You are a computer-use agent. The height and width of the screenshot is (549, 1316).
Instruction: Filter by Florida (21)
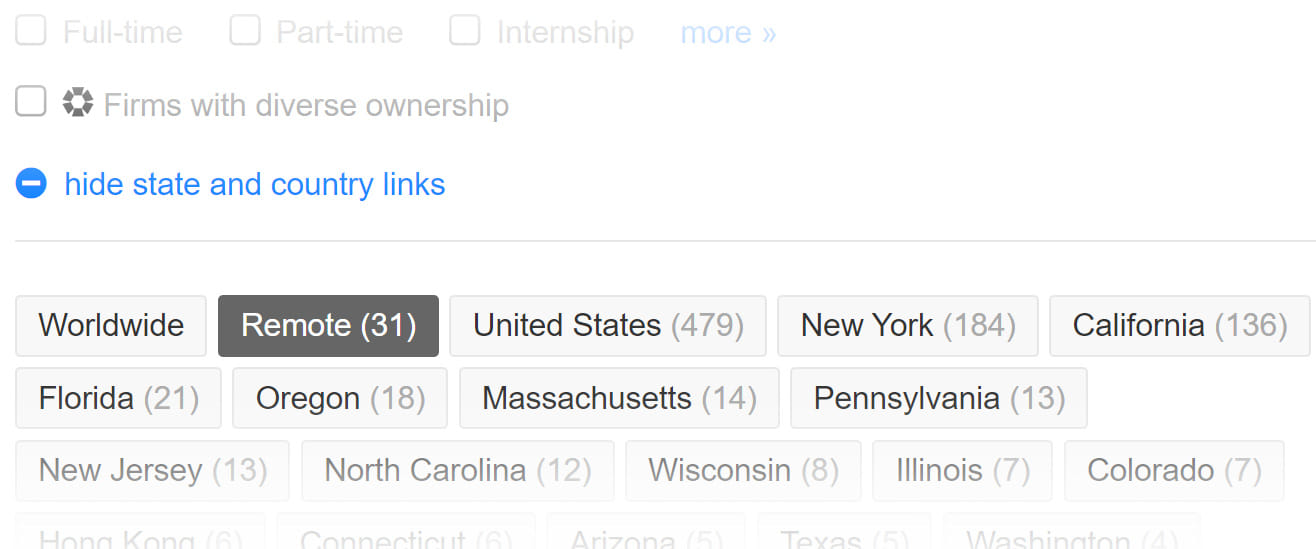pyautogui.click(x=118, y=399)
